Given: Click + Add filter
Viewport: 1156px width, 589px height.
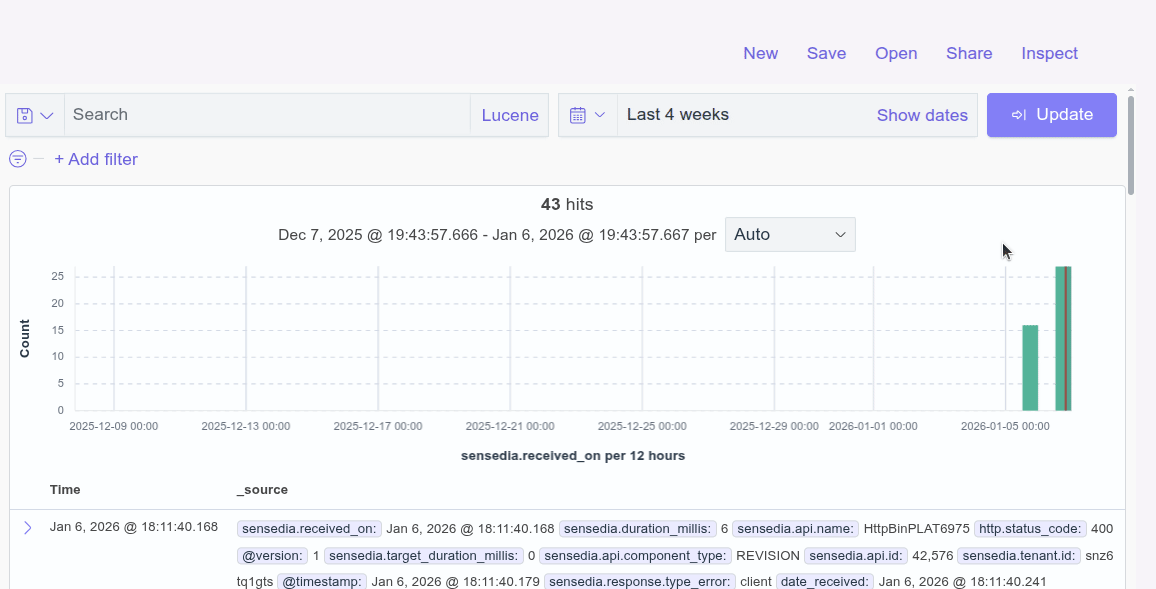Looking at the screenshot, I should pyautogui.click(x=96, y=159).
